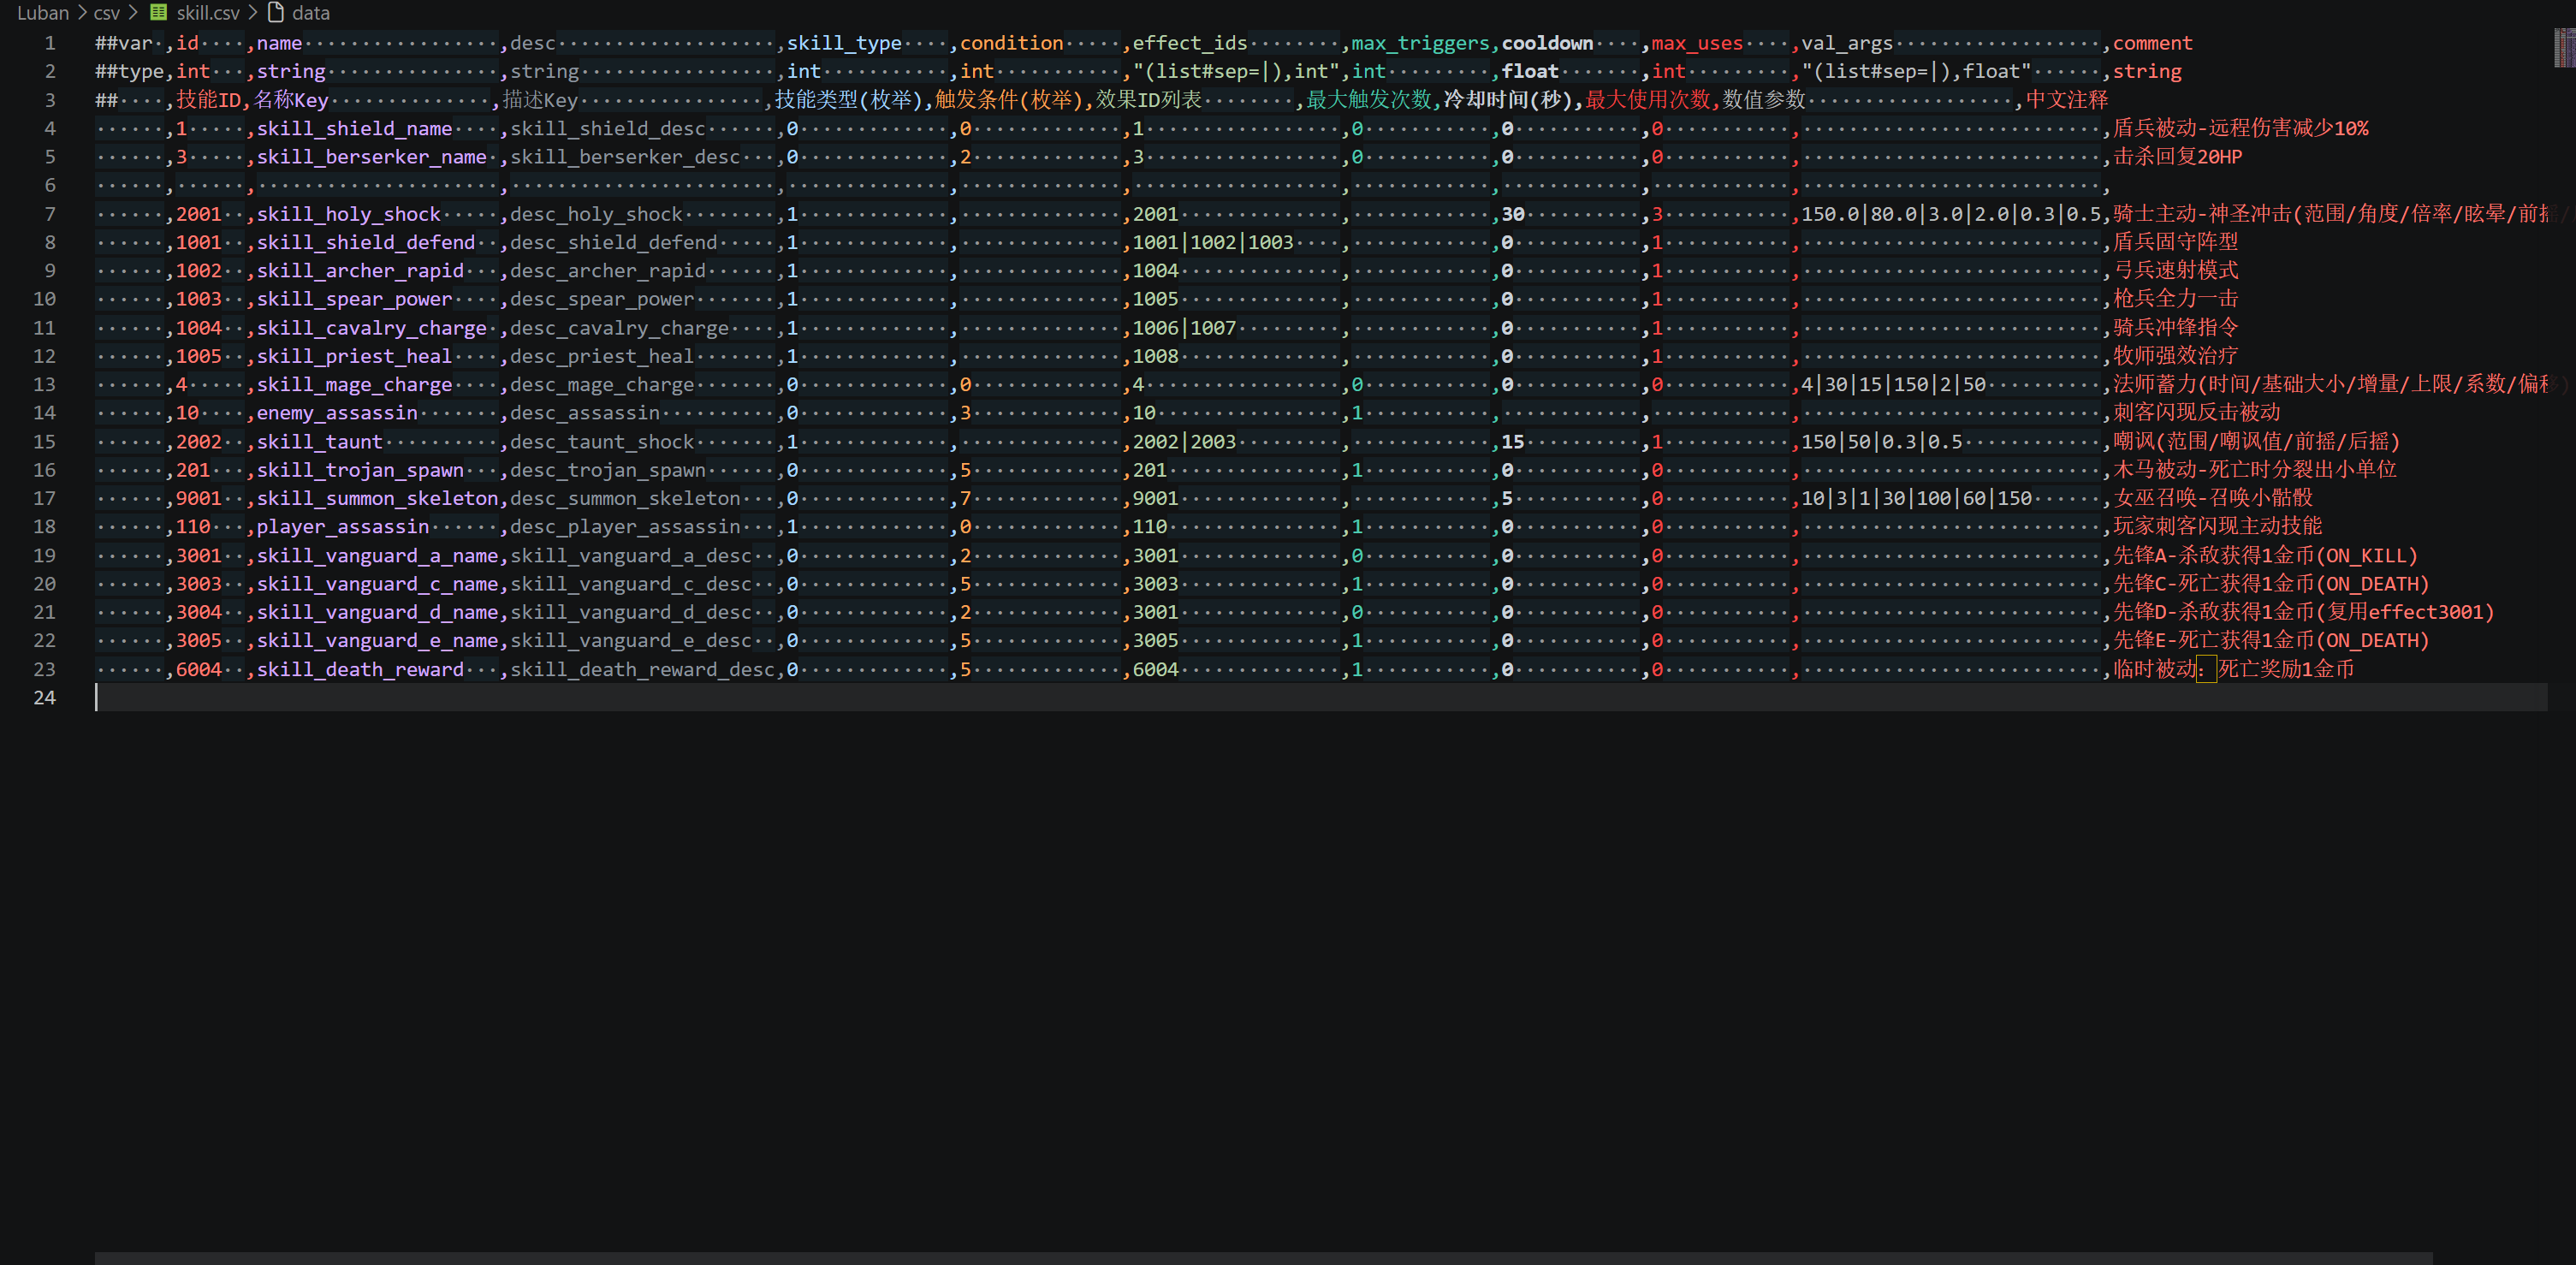This screenshot has width=2576, height=1265.
Task: Expand chevron after csv breadcrumb
Action: [133, 13]
